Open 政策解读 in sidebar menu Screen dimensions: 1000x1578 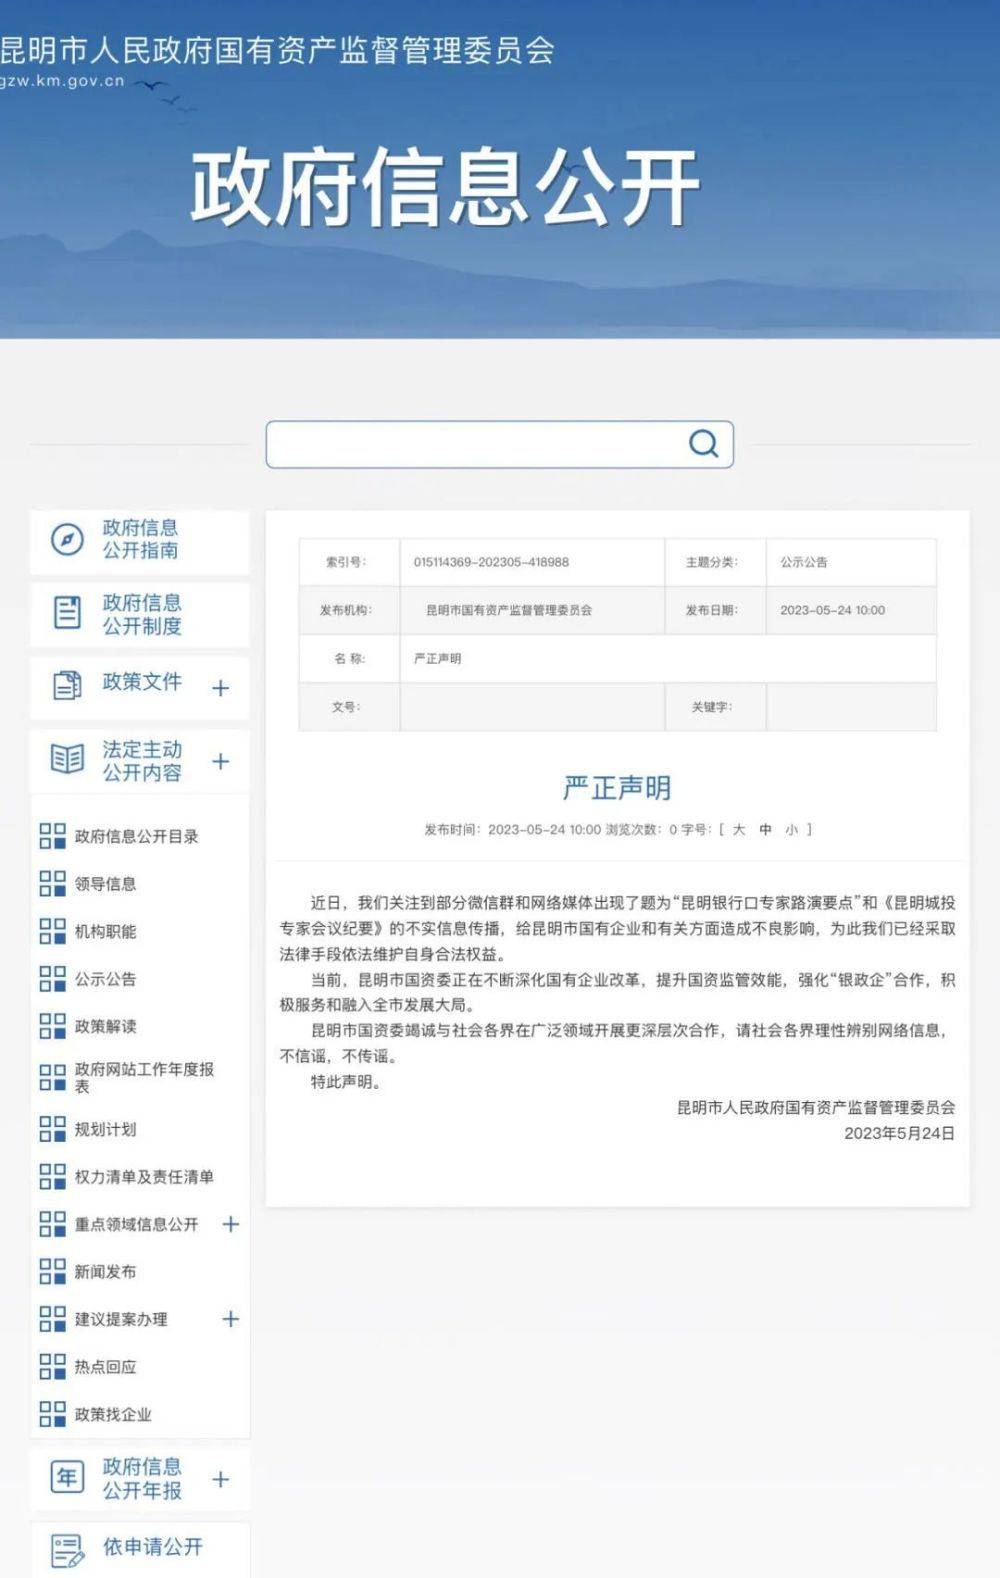tap(105, 1026)
